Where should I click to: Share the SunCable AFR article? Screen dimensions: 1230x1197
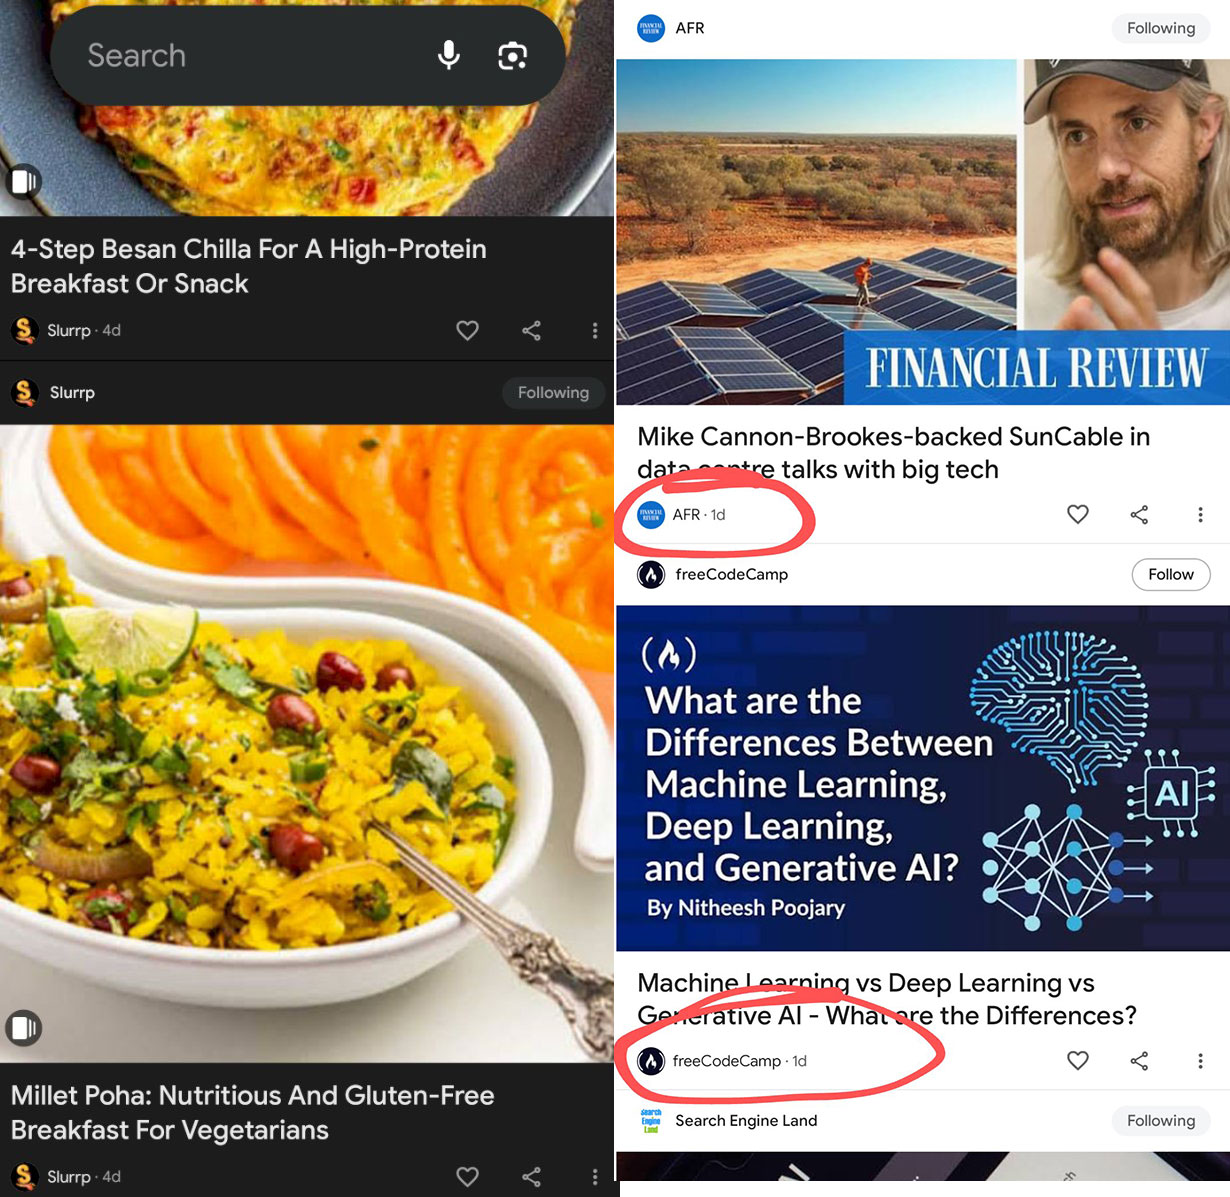1139,514
